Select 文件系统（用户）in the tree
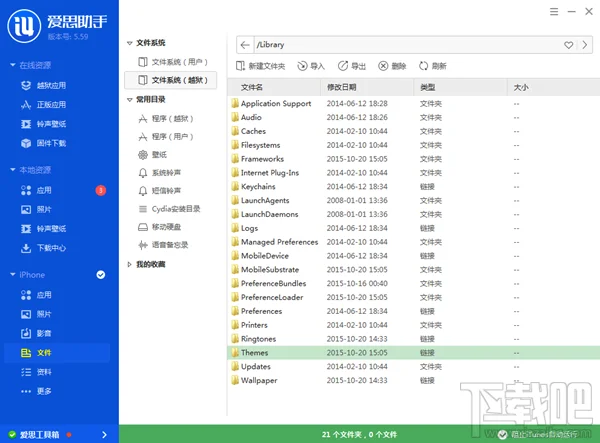This screenshot has width=600, height=443. (173, 62)
